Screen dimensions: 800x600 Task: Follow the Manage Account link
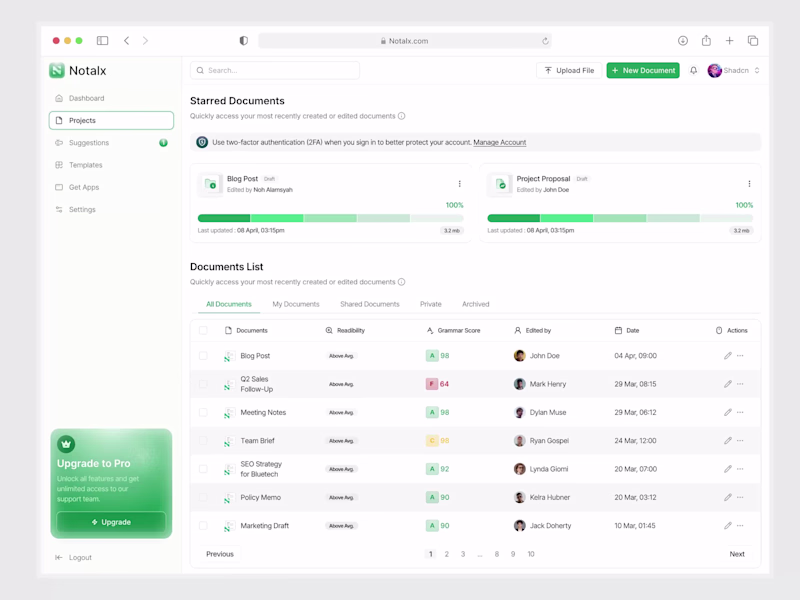[x=499, y=142]
